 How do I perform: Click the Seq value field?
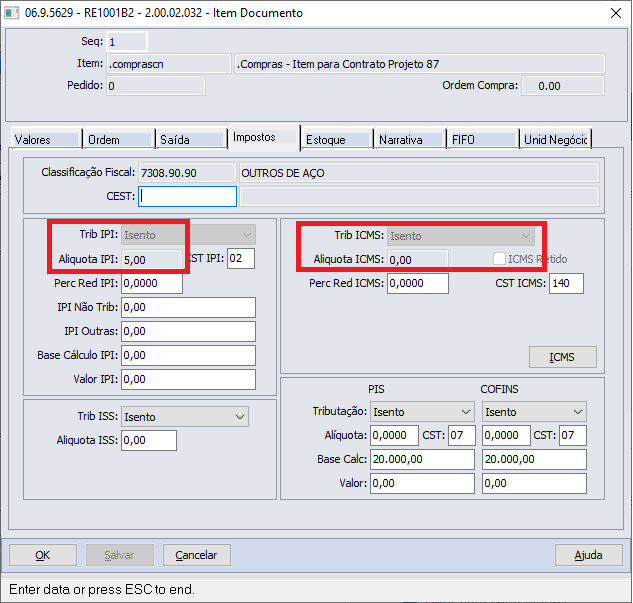126,42
